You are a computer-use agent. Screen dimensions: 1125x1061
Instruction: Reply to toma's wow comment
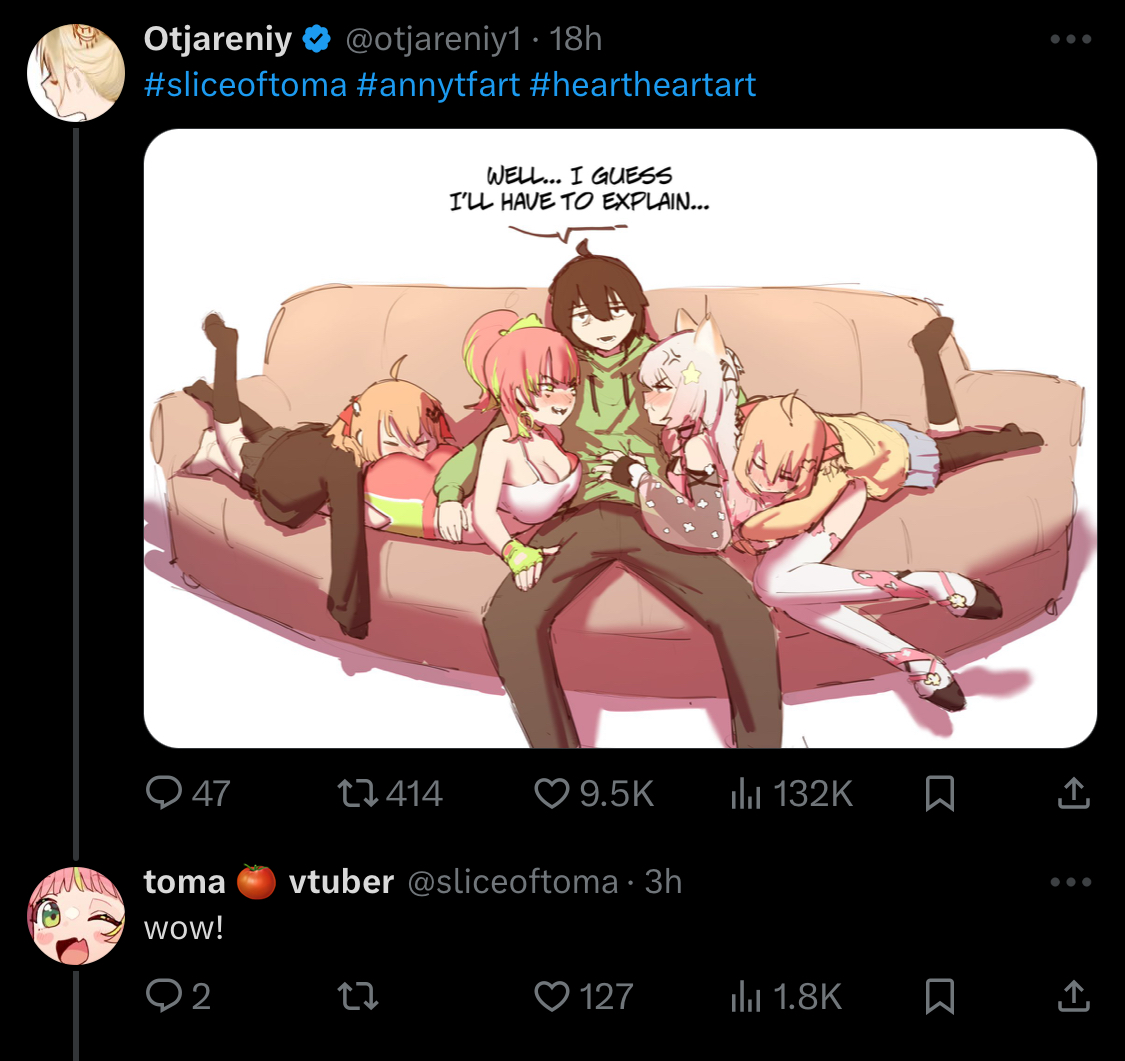tap(178, 996)
